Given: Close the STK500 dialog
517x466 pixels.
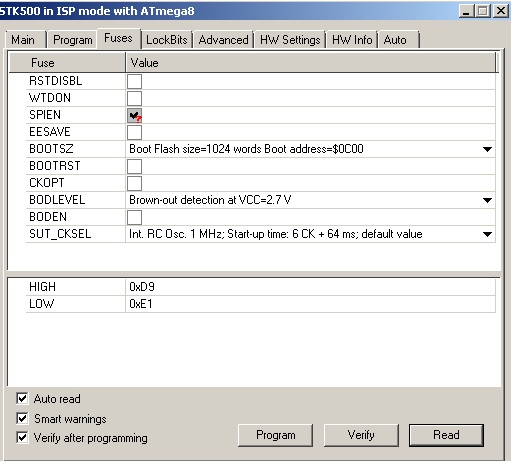Looking at the screenshot, I should (501, 11).
